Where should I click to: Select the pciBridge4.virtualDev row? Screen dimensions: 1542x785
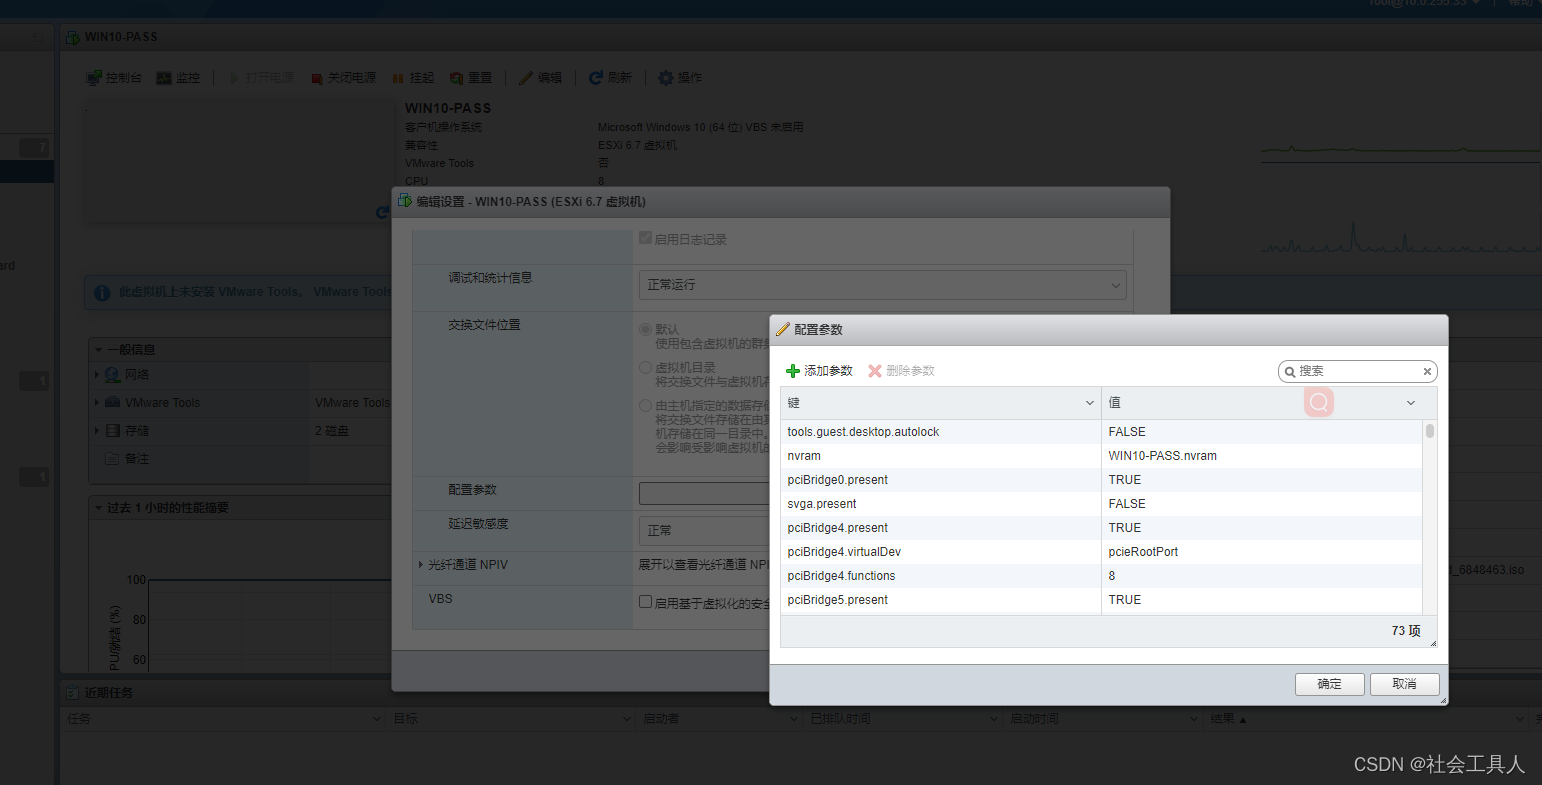point(1101,552)
